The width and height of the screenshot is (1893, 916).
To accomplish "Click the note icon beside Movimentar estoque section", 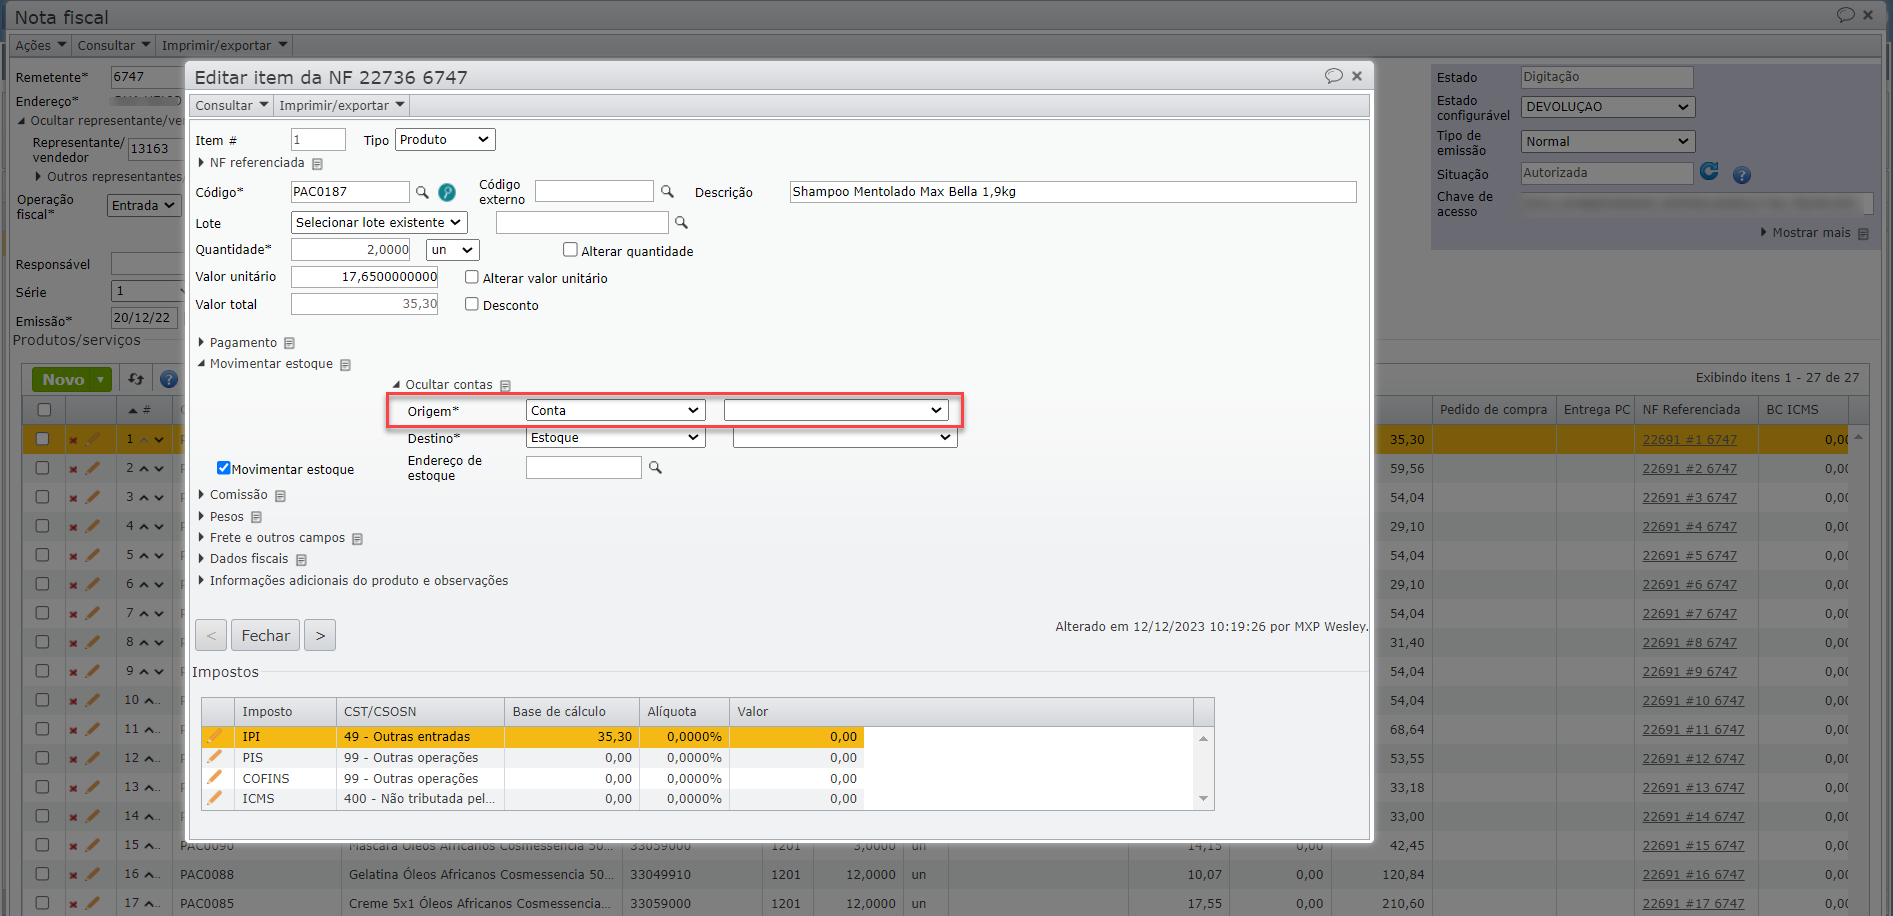I will [345, 365].
